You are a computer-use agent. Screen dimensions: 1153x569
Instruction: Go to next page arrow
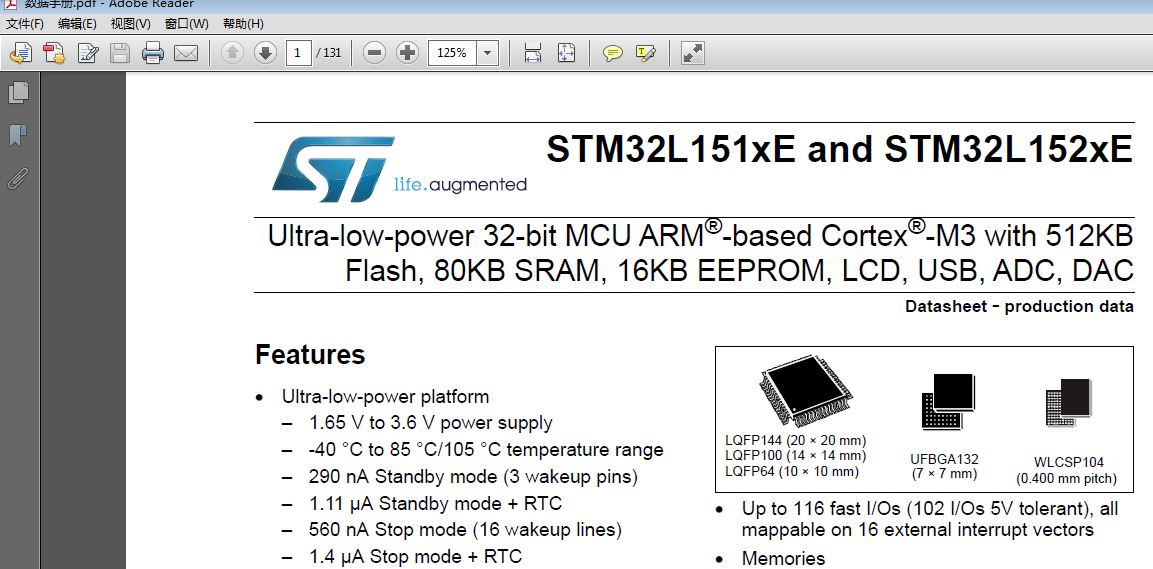(x=265, y=53)
